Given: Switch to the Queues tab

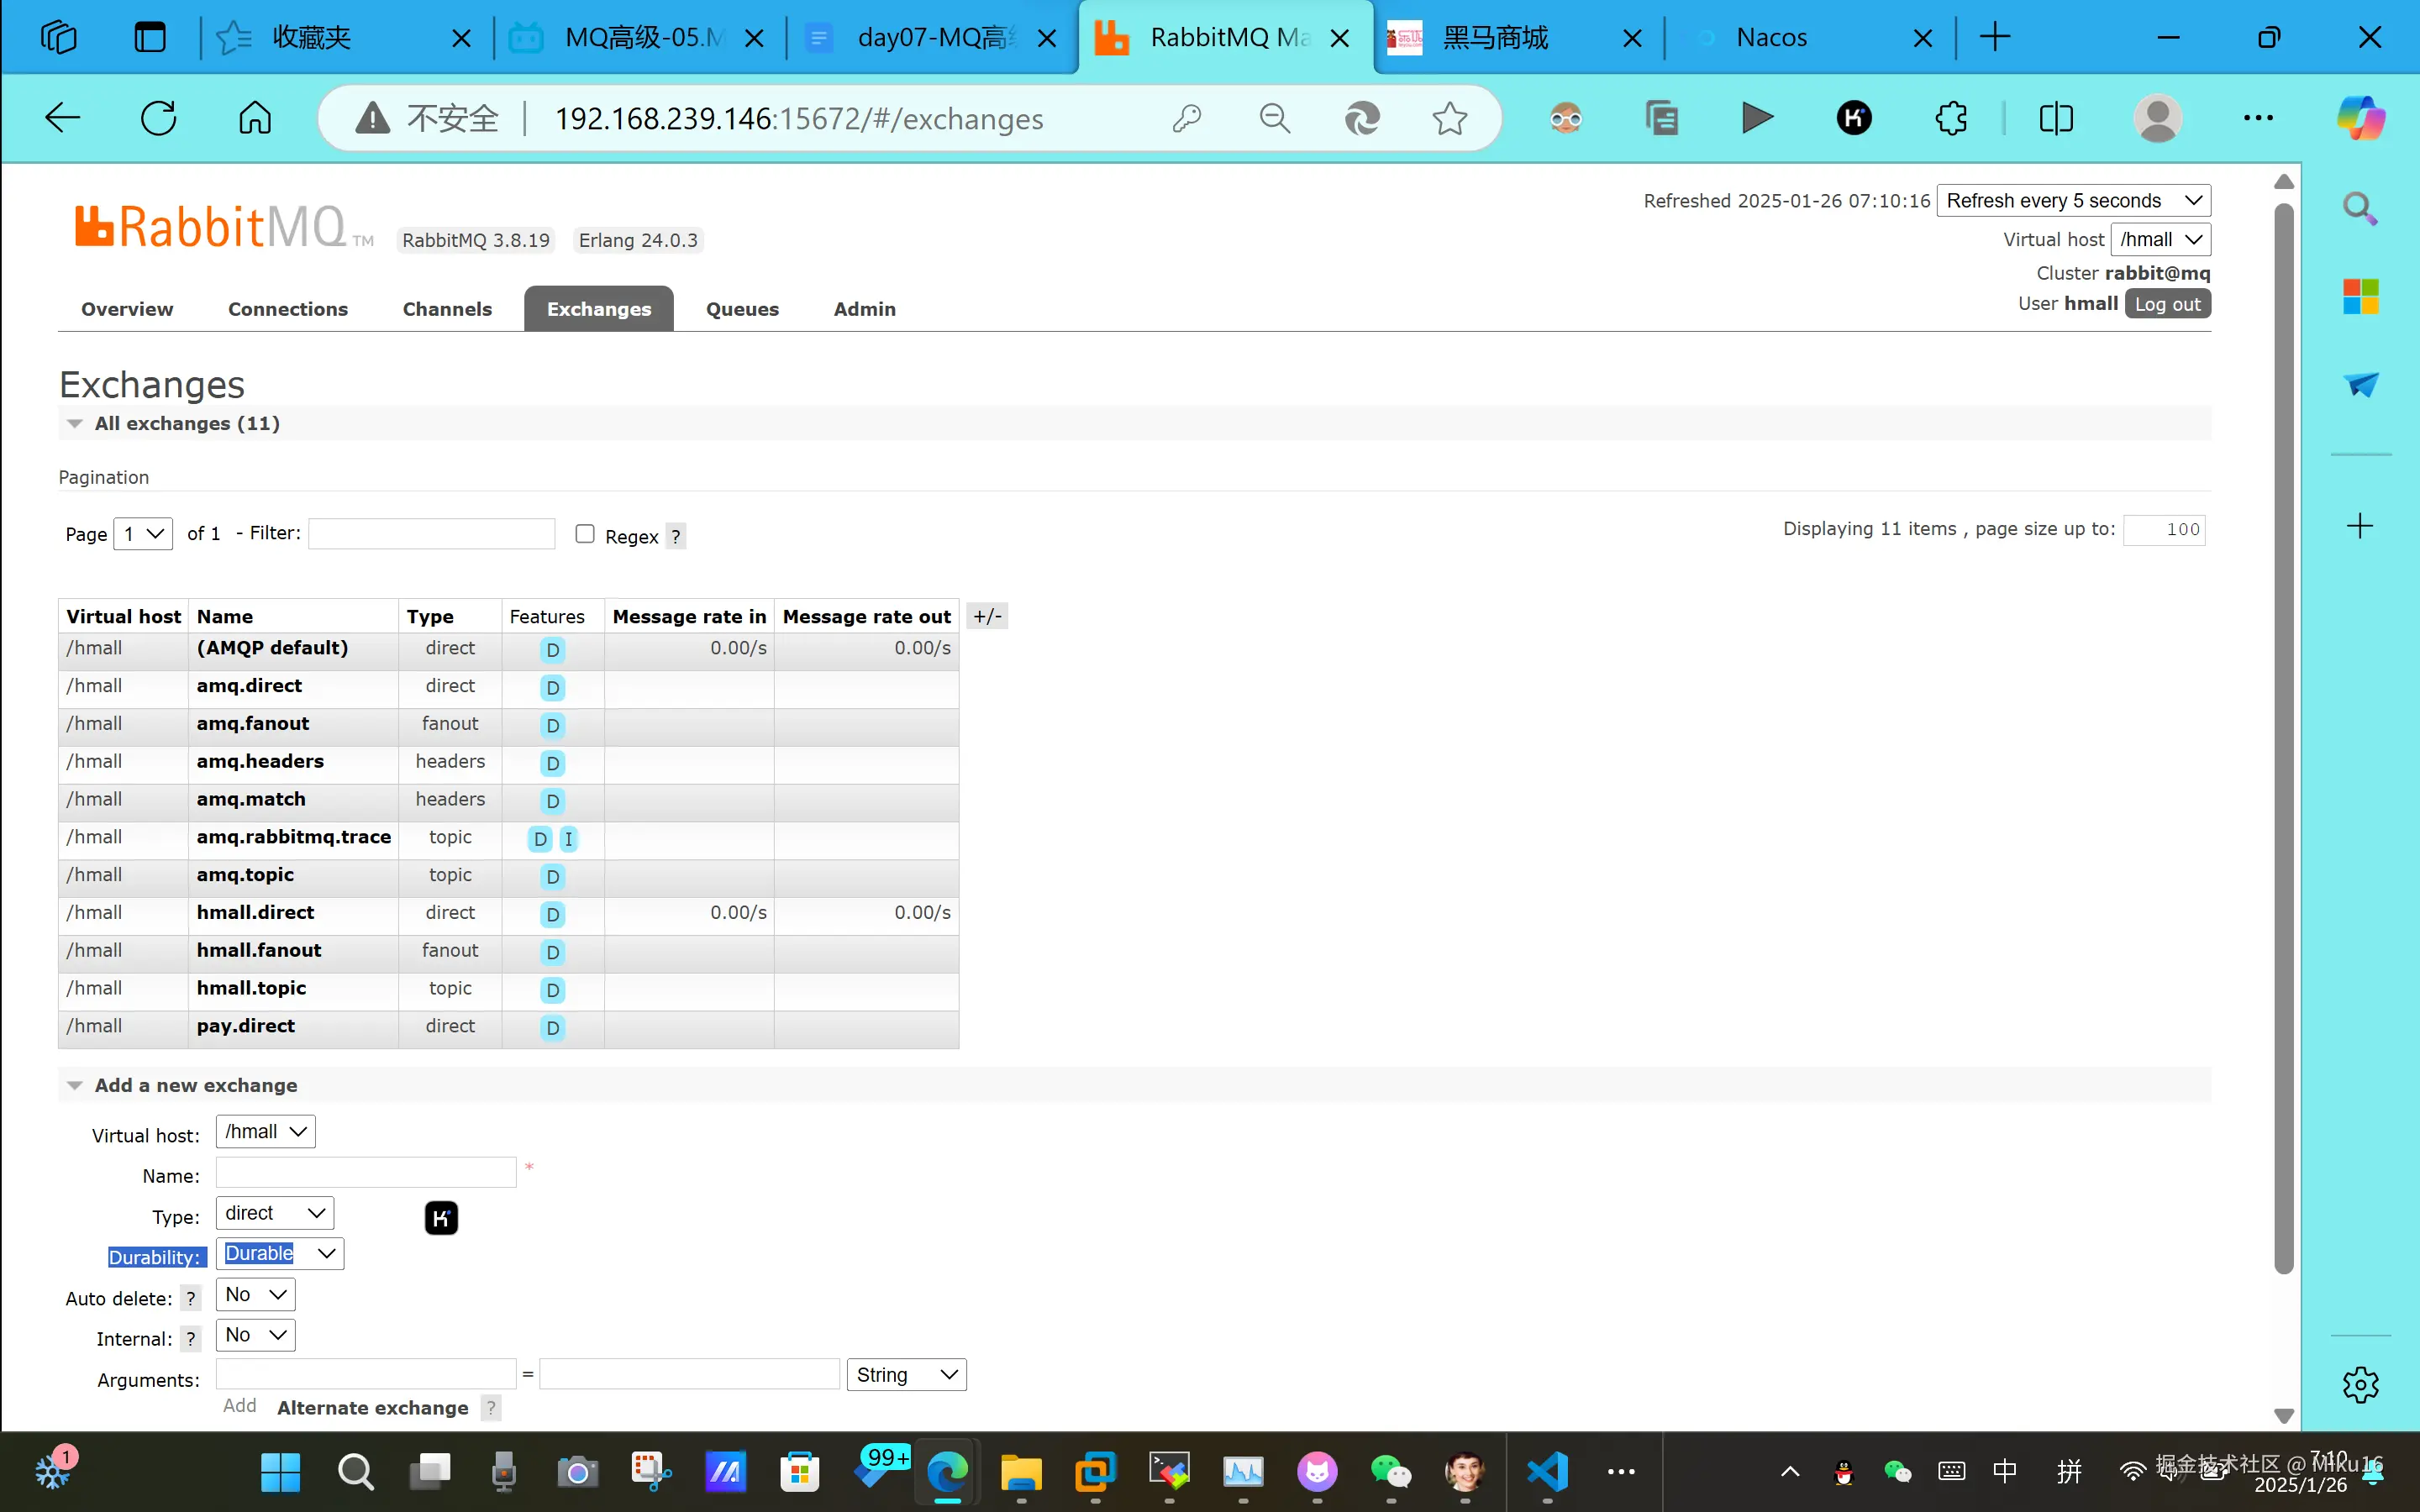Looking at the screenshot, I should pyautogui.click(x=742, y=309).
